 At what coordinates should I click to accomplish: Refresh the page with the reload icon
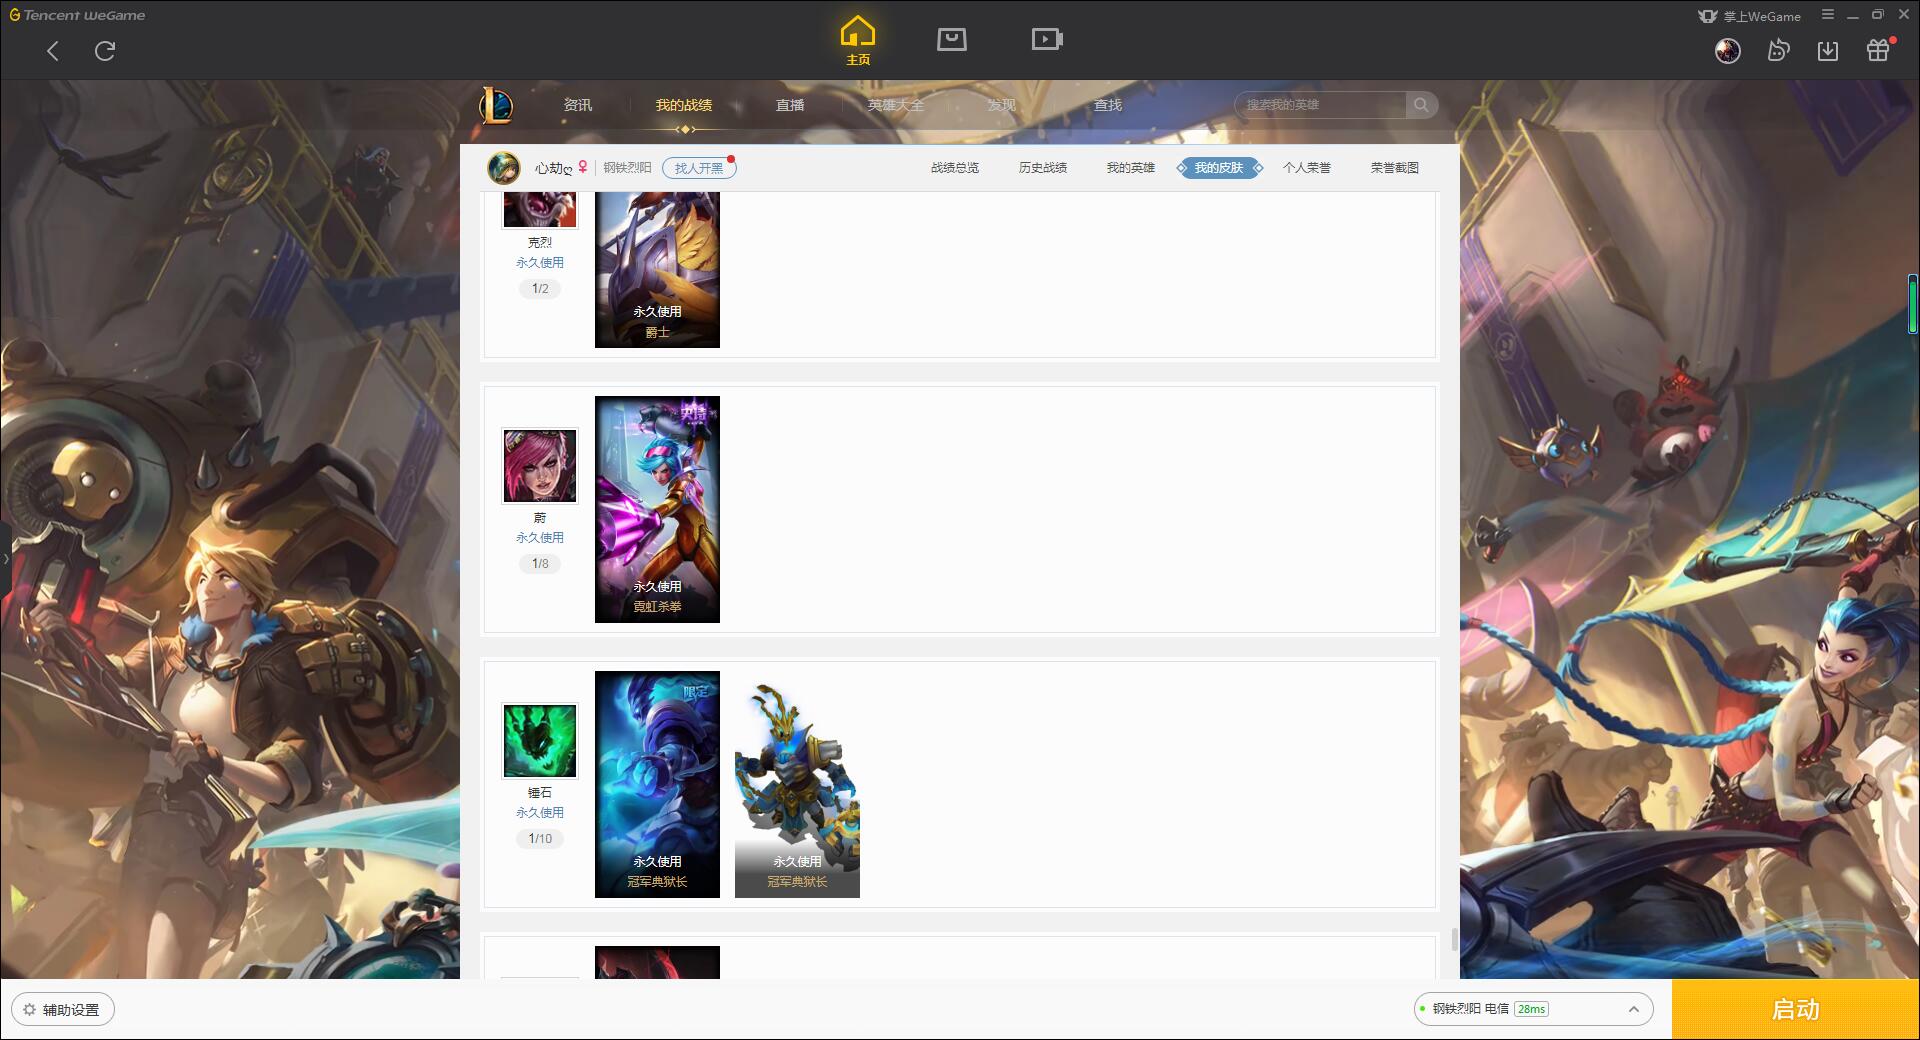(105, 51)
